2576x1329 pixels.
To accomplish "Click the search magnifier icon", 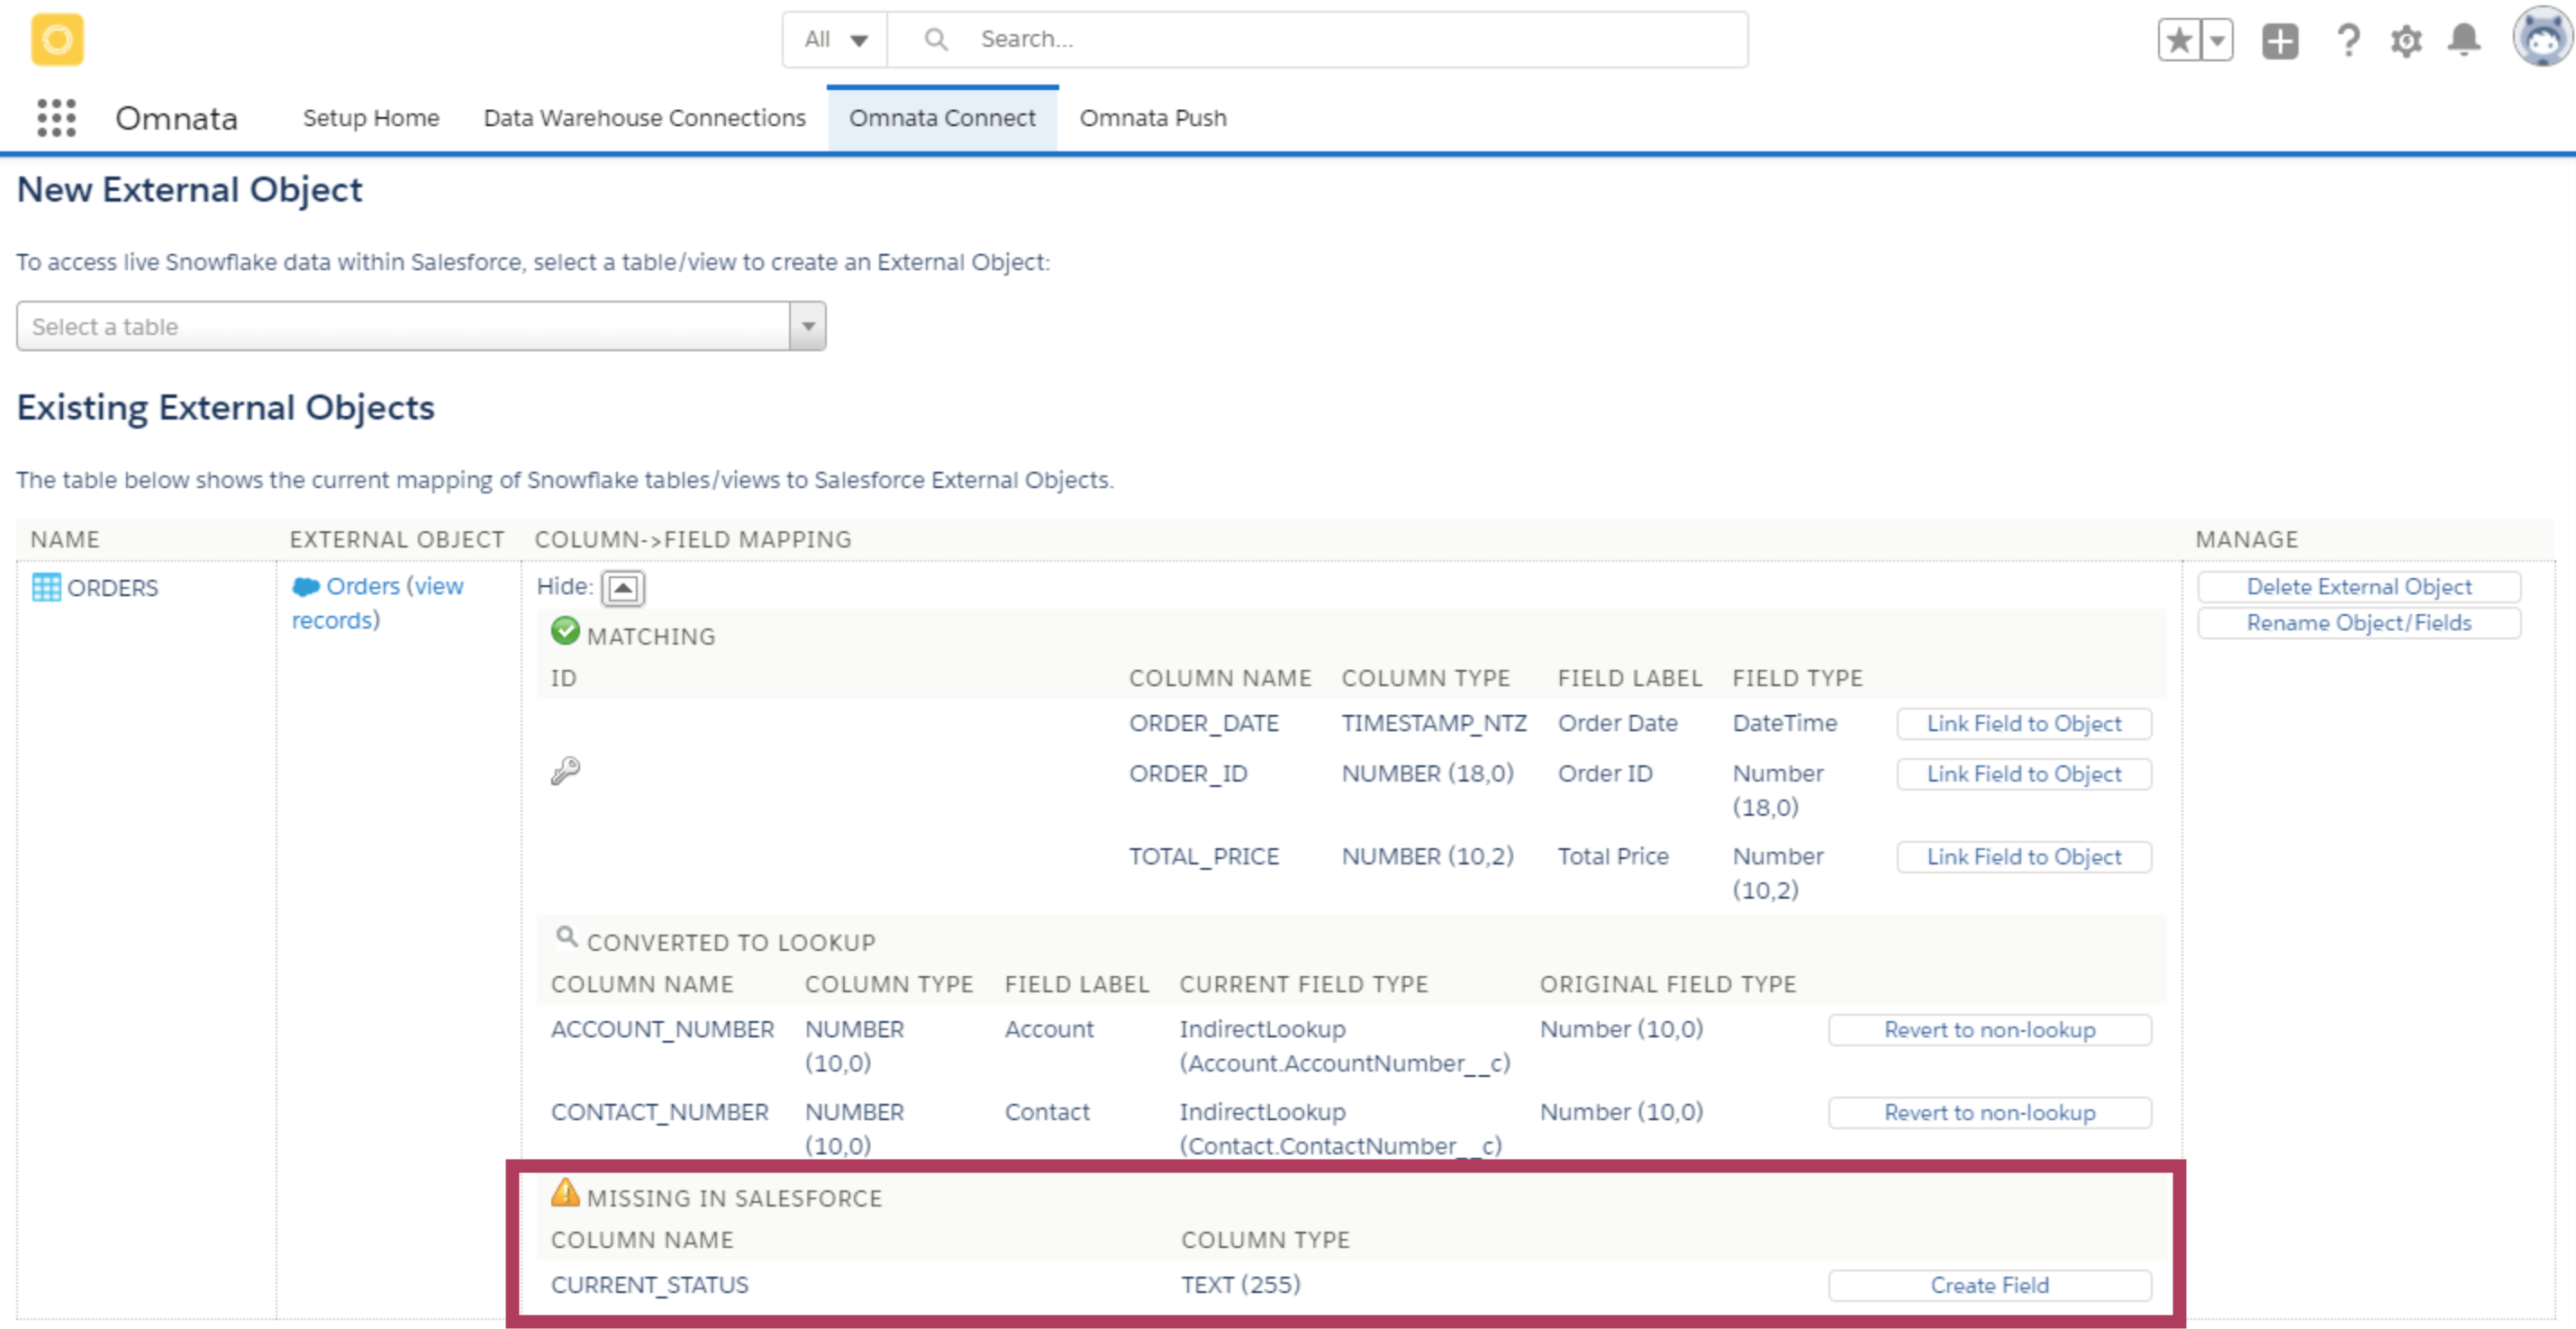I will (x=936, y=39).
